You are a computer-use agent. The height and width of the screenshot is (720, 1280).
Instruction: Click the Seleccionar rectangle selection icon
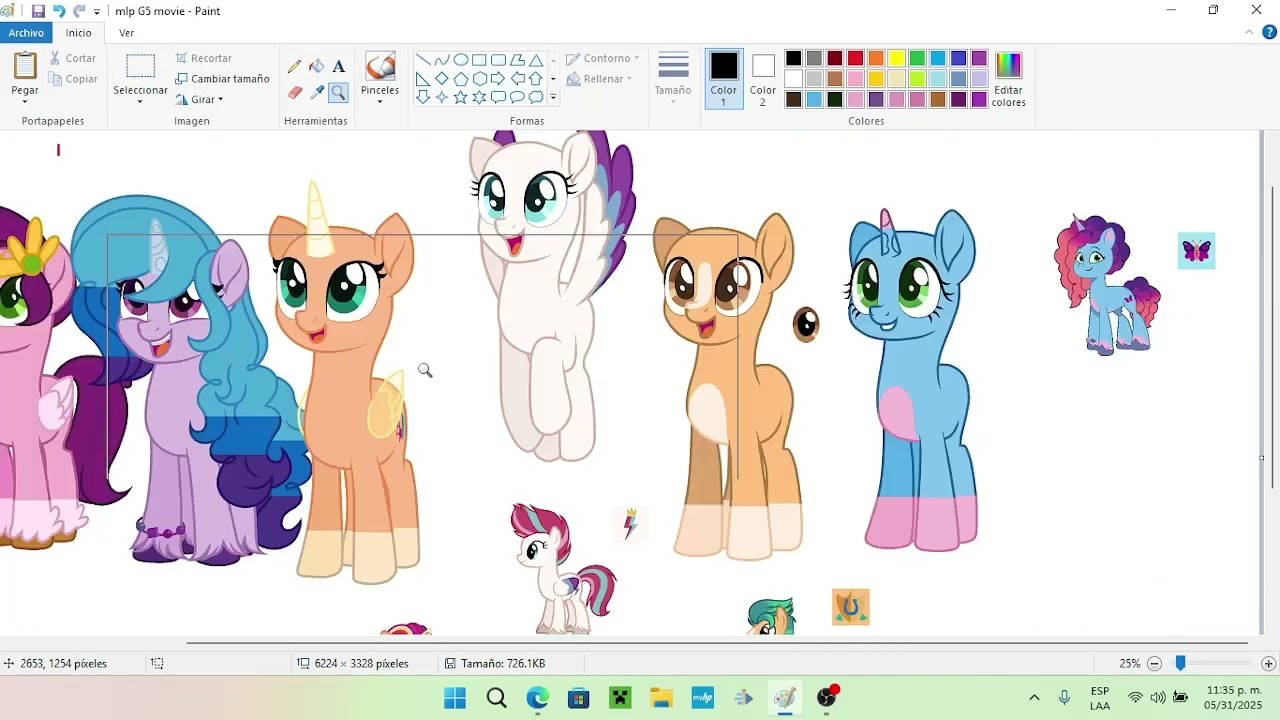[x=140, y=66]
